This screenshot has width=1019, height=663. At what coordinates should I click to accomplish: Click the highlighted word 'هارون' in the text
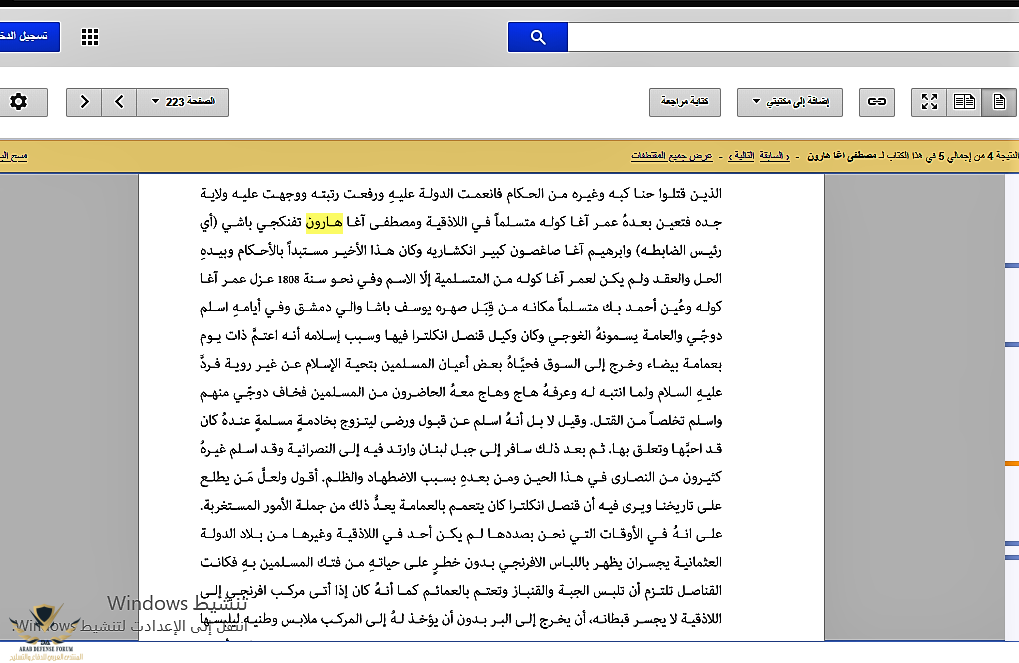[x=324, y=221]
